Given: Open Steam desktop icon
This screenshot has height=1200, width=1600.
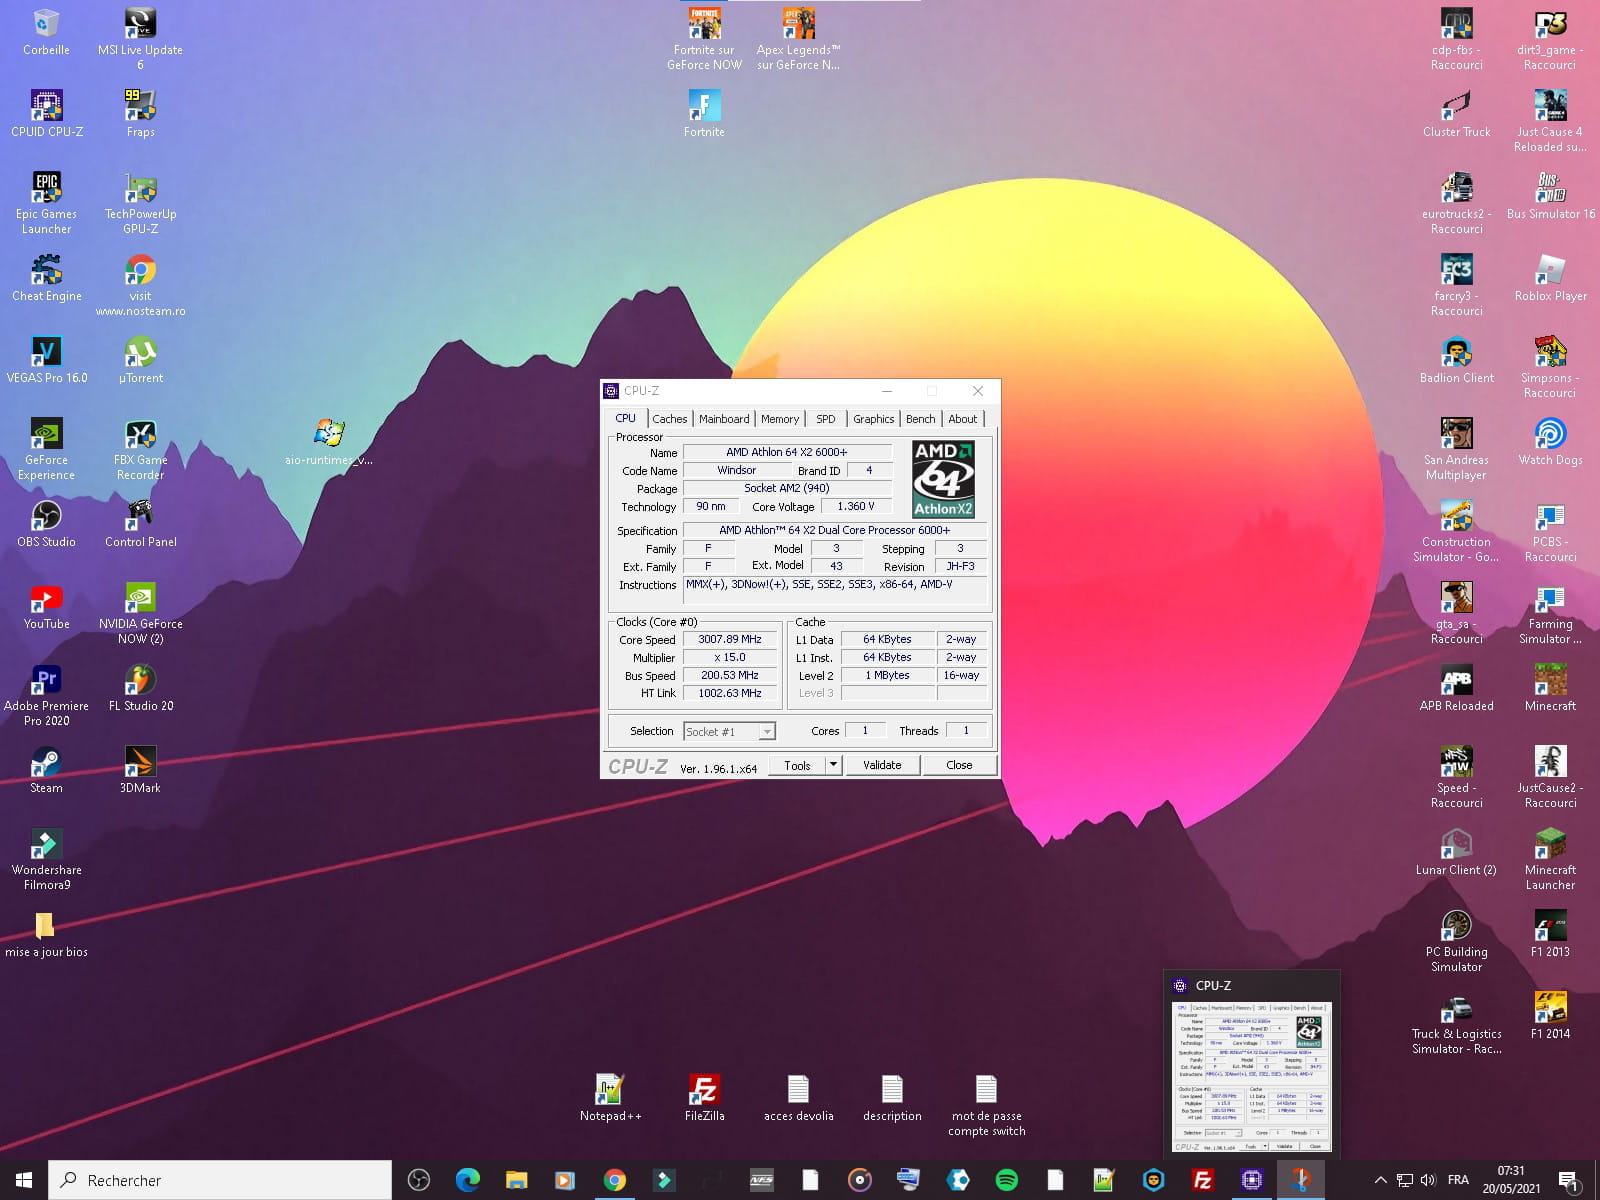Looking at the screenshot, I should point(47,769).
